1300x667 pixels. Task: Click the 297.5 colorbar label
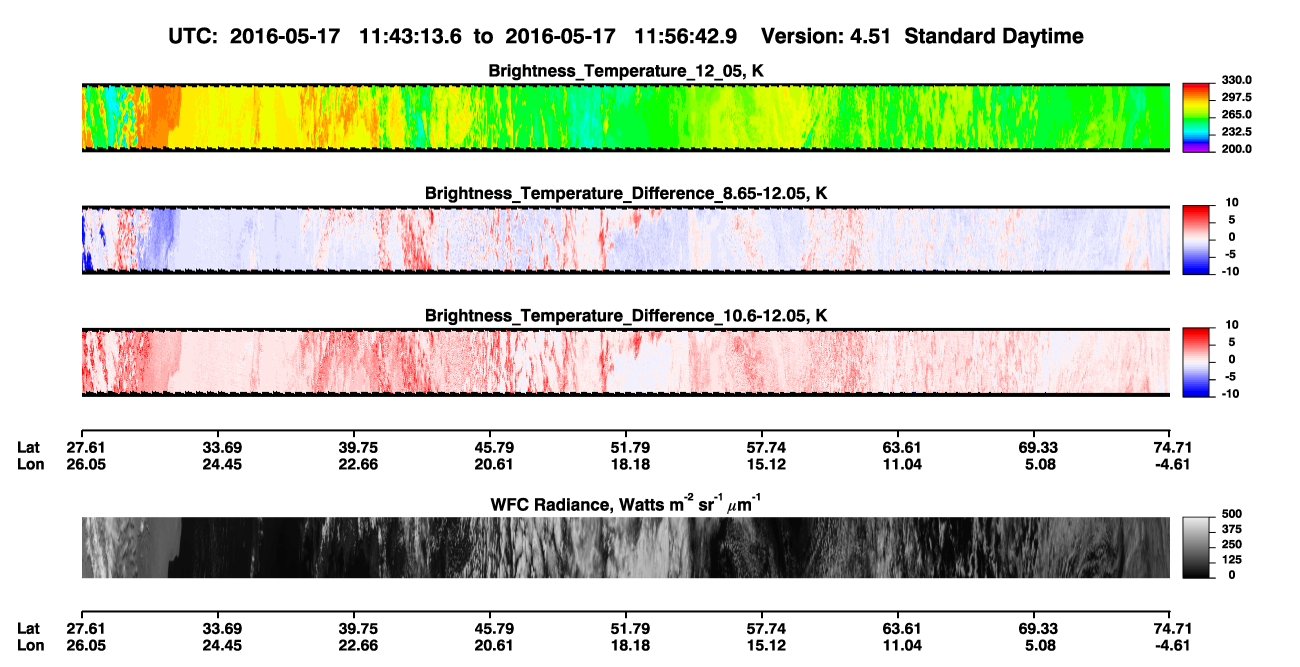pos(1236,97)
